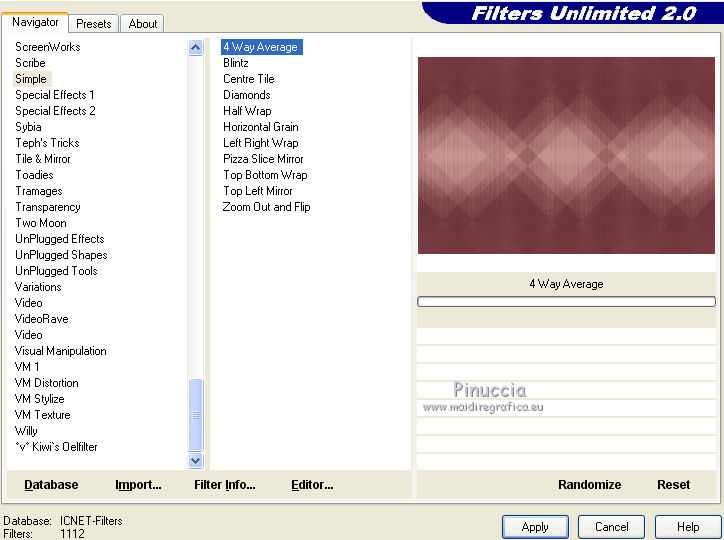Screen dimensions: 724x540
Task: Open the Editor... button
Action: click(x=312, y=485)
